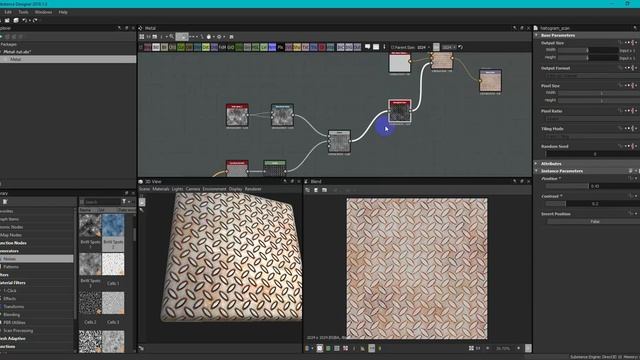Select the histogram scan node in graph
640x360 pixels.
(x=400, y=111)
